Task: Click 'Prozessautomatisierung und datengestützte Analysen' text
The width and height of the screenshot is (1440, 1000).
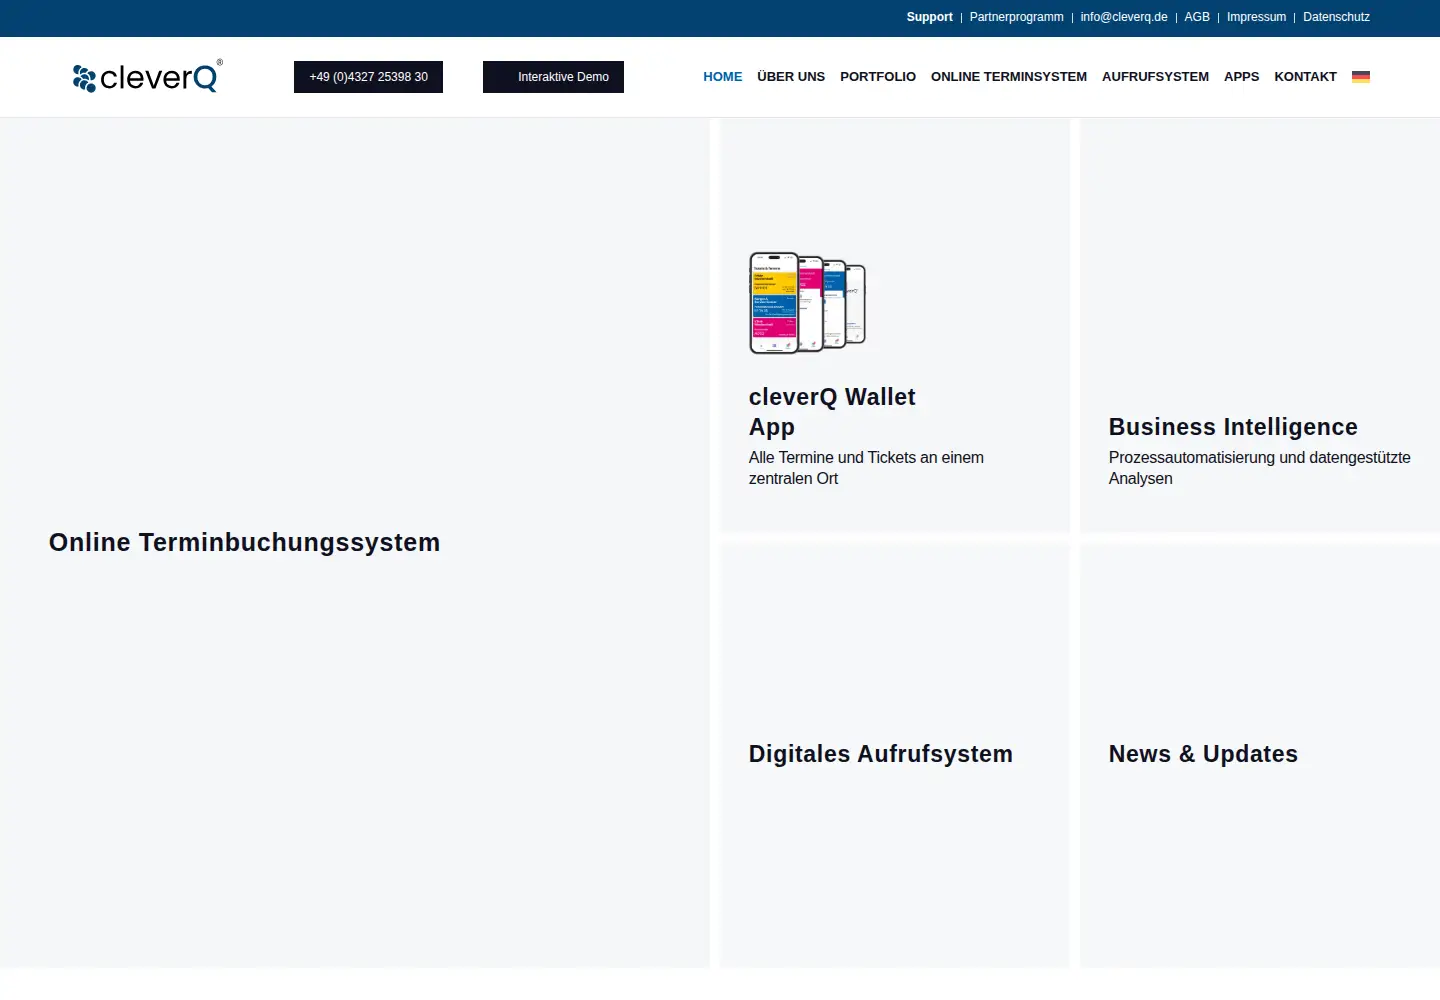Action: pos(1259,468)
